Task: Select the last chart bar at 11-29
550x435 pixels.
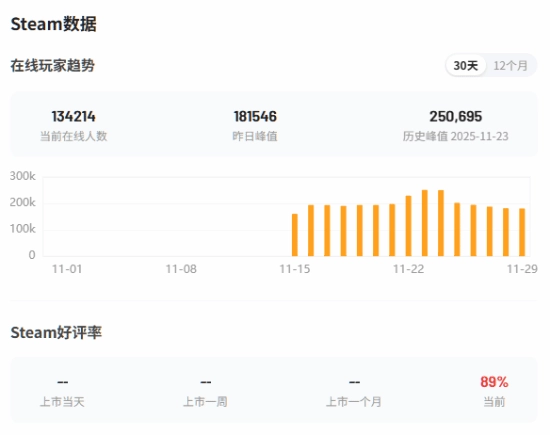Action: 522,232
